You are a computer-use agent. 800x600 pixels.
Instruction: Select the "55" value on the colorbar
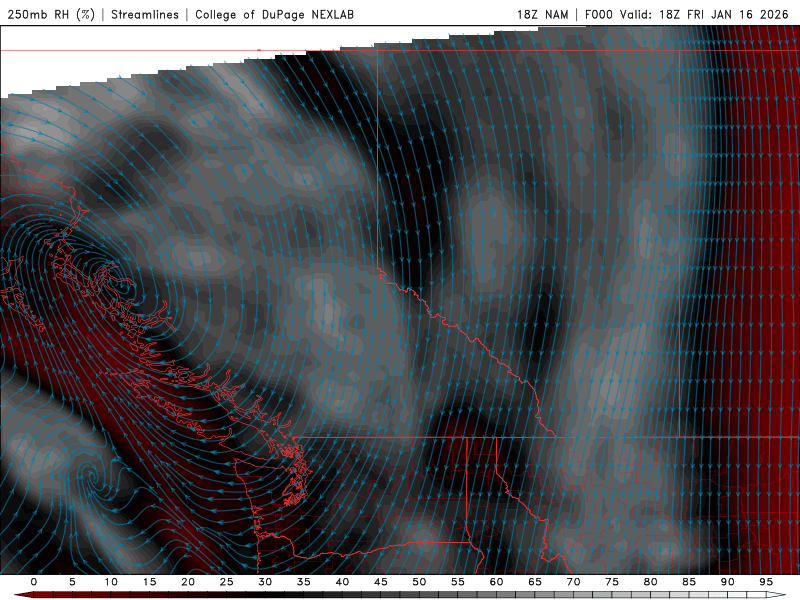point(458,582)
